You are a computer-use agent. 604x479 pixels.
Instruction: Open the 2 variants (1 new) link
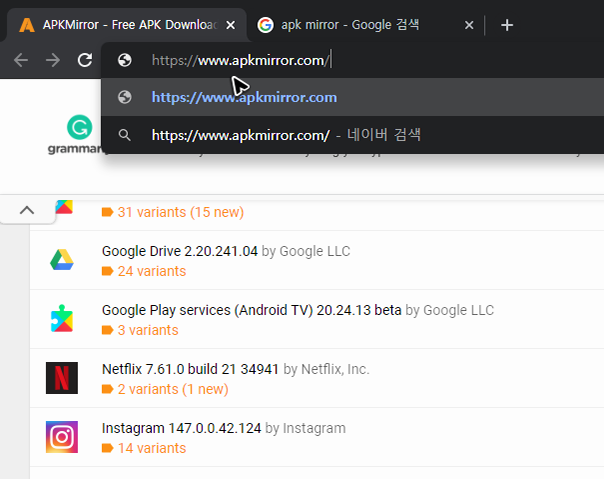(x=173, y=389)
